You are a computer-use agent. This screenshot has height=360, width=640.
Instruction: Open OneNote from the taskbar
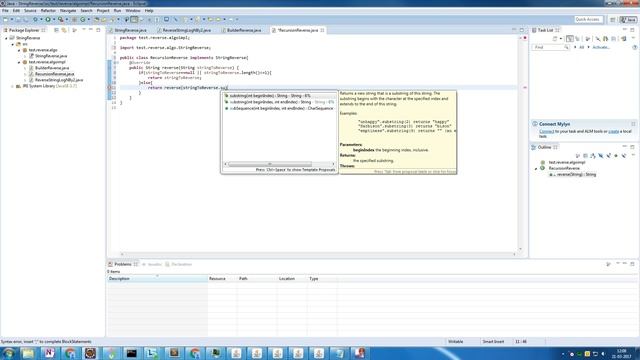(x=49, y=353)
